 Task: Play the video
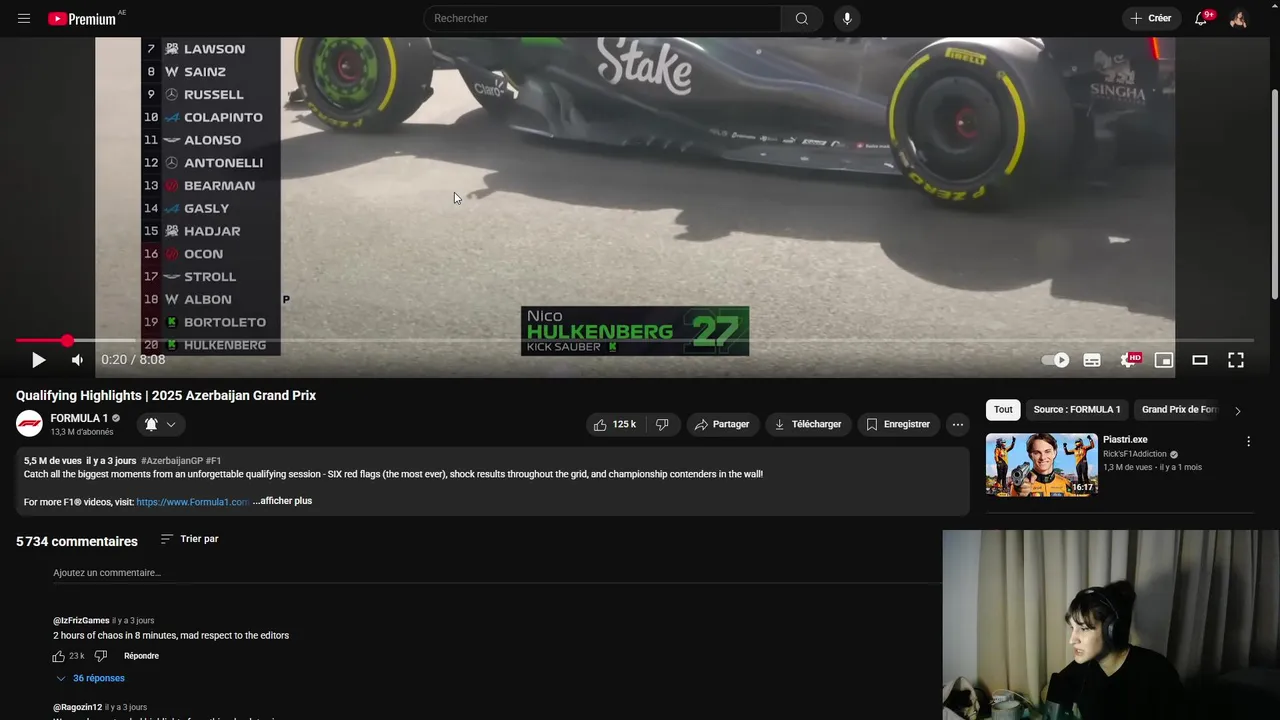(x=38, y=360)
